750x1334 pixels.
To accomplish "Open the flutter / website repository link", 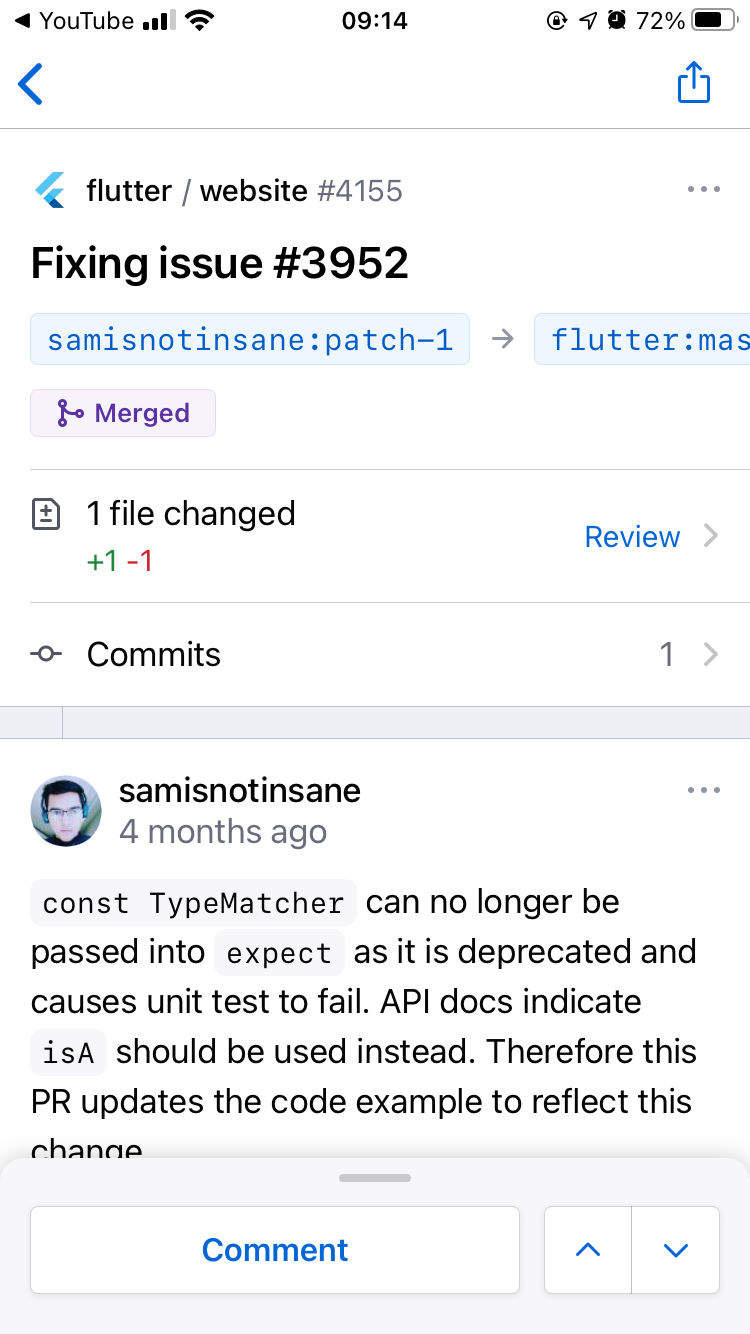I will pos(195,190).
